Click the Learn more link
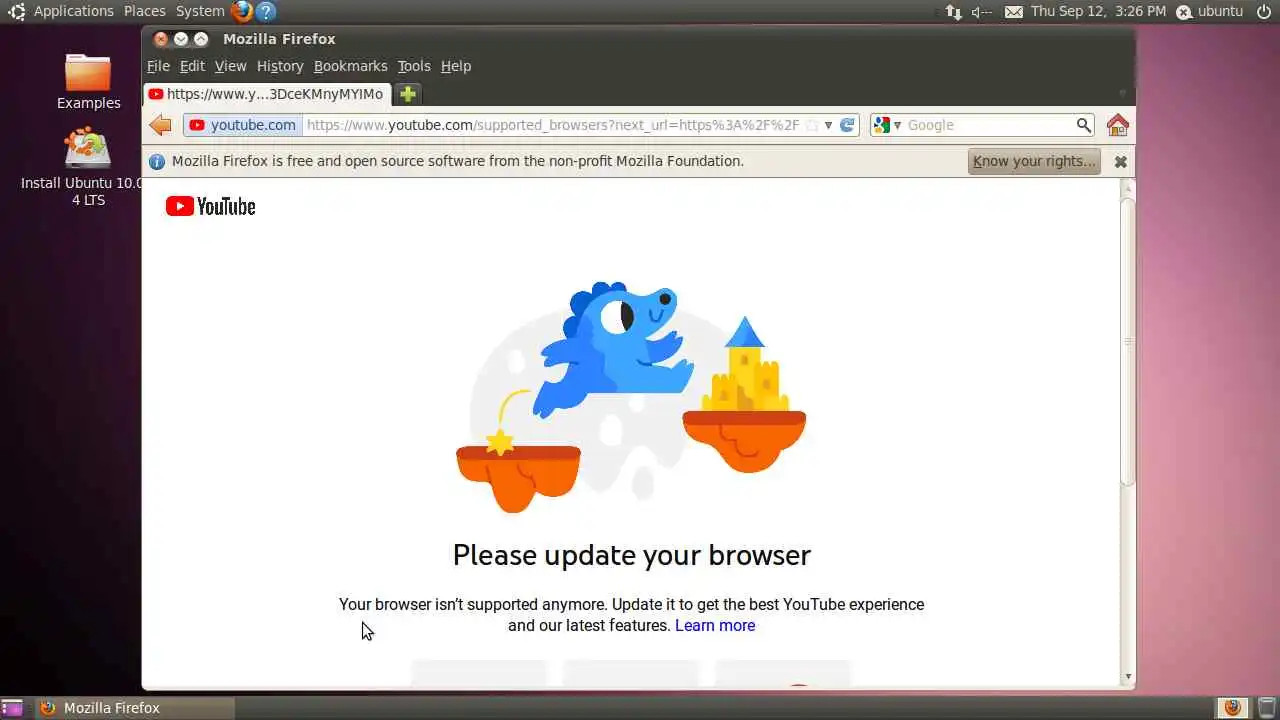Screen dimensions: 1280x720 click(715, 625)
